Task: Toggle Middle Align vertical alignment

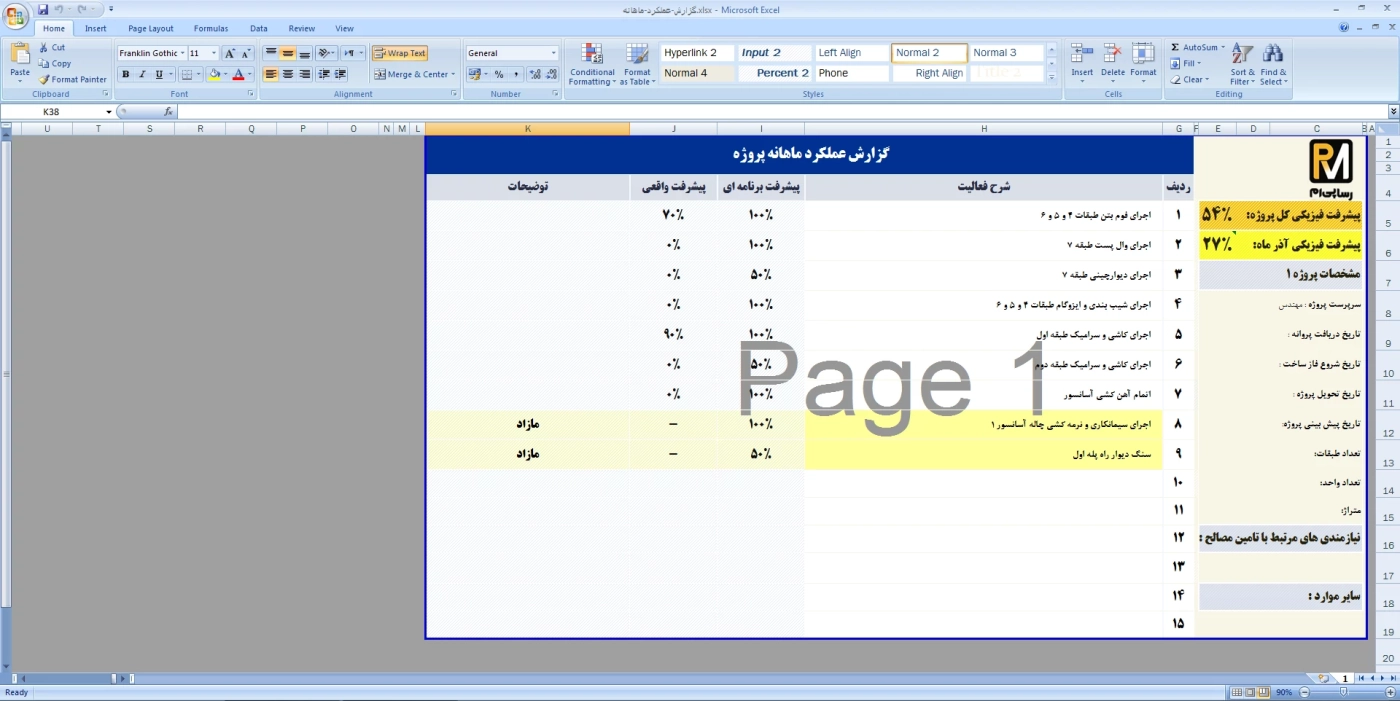Action: point(288,53)
